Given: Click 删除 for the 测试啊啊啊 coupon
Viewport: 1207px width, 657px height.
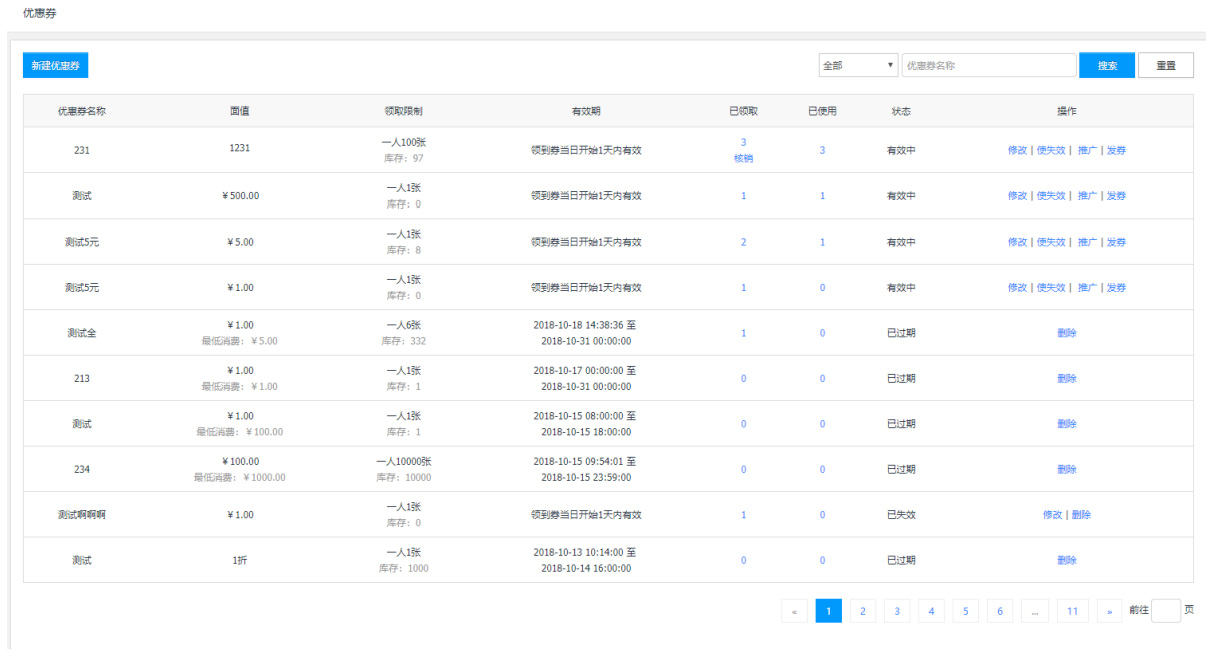Looking at the screenshot, I should click(x=1081, y=515).
